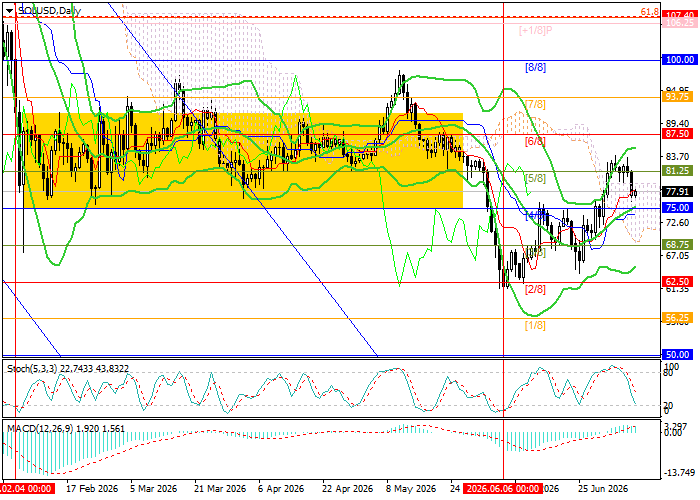The image size is (700, 500).
Task: Click the [7/8] Murrey level label
Action: (535, 104)
